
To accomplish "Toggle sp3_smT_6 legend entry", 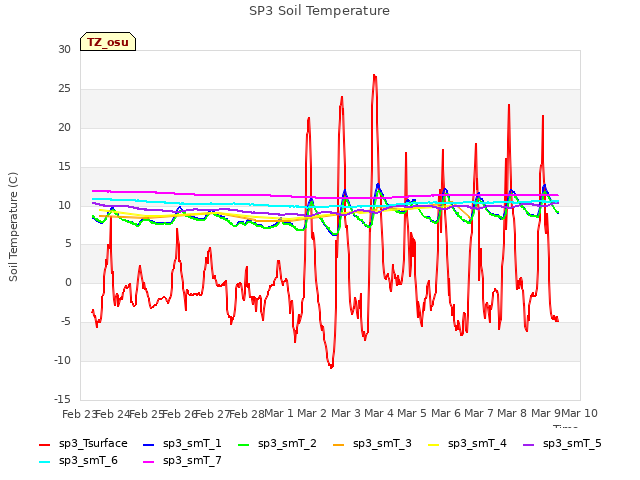I will tap(78, 460).
